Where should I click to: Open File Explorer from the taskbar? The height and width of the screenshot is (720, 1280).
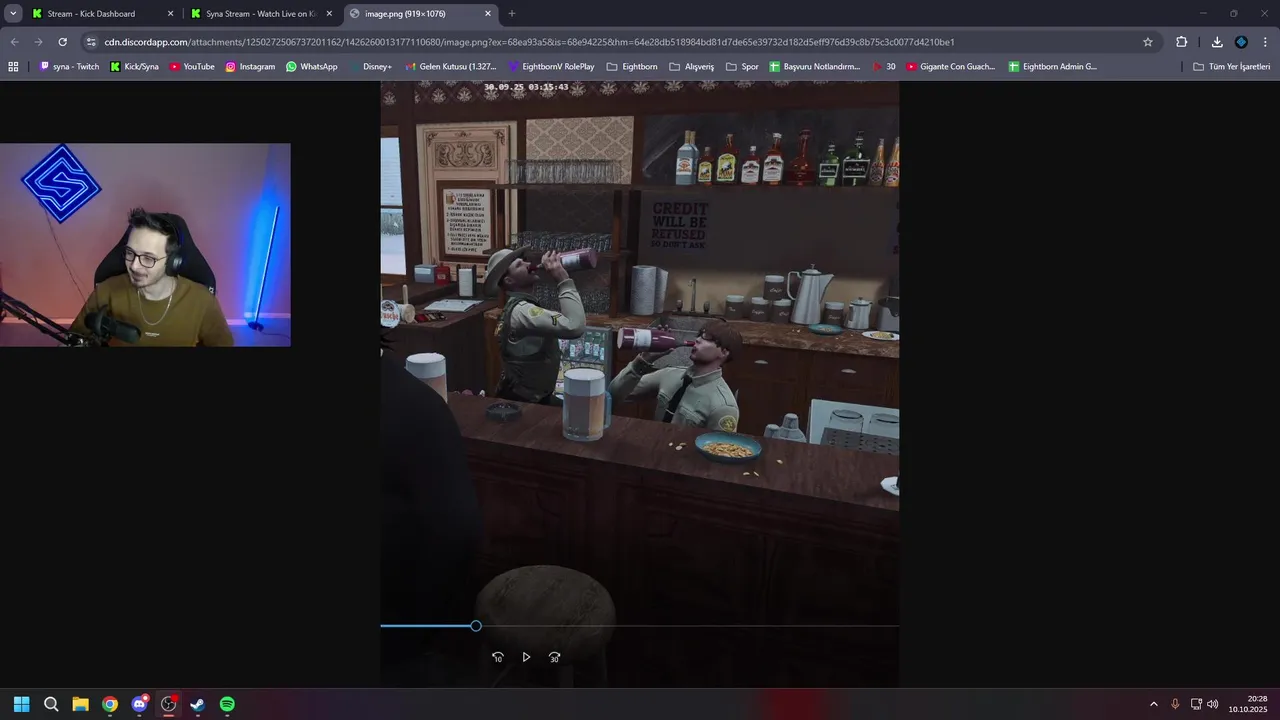[x=80, y=704]
